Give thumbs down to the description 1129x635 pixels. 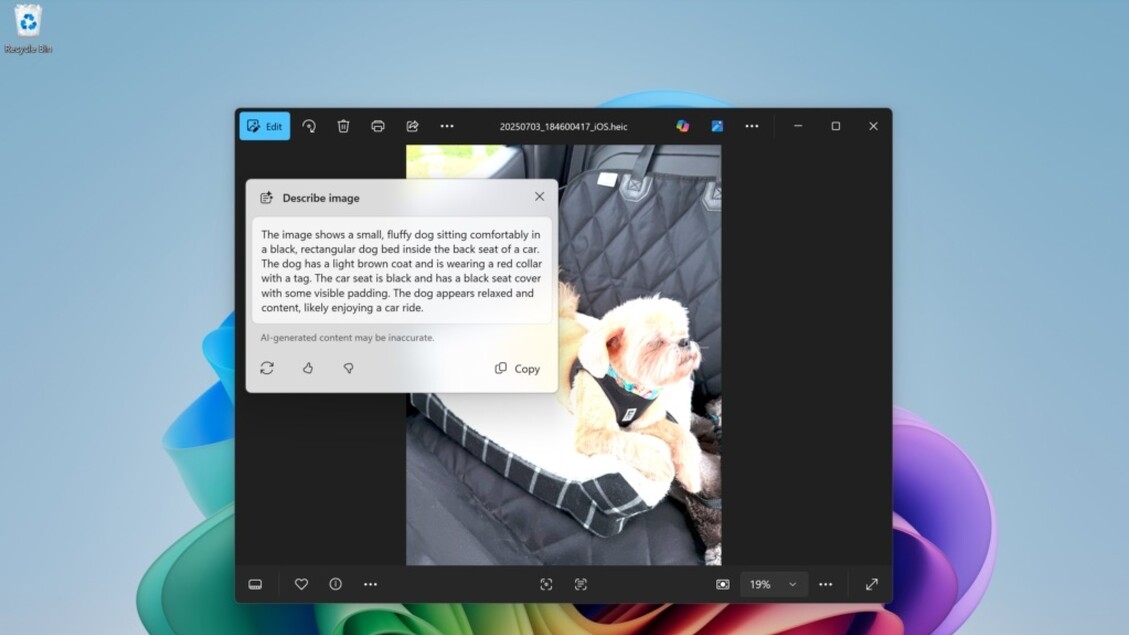[x=348, y=368]
